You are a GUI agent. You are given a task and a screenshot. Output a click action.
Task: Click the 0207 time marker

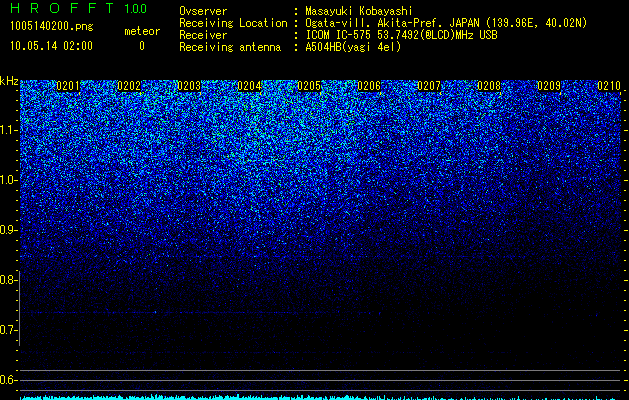click(x=429, y=86)
